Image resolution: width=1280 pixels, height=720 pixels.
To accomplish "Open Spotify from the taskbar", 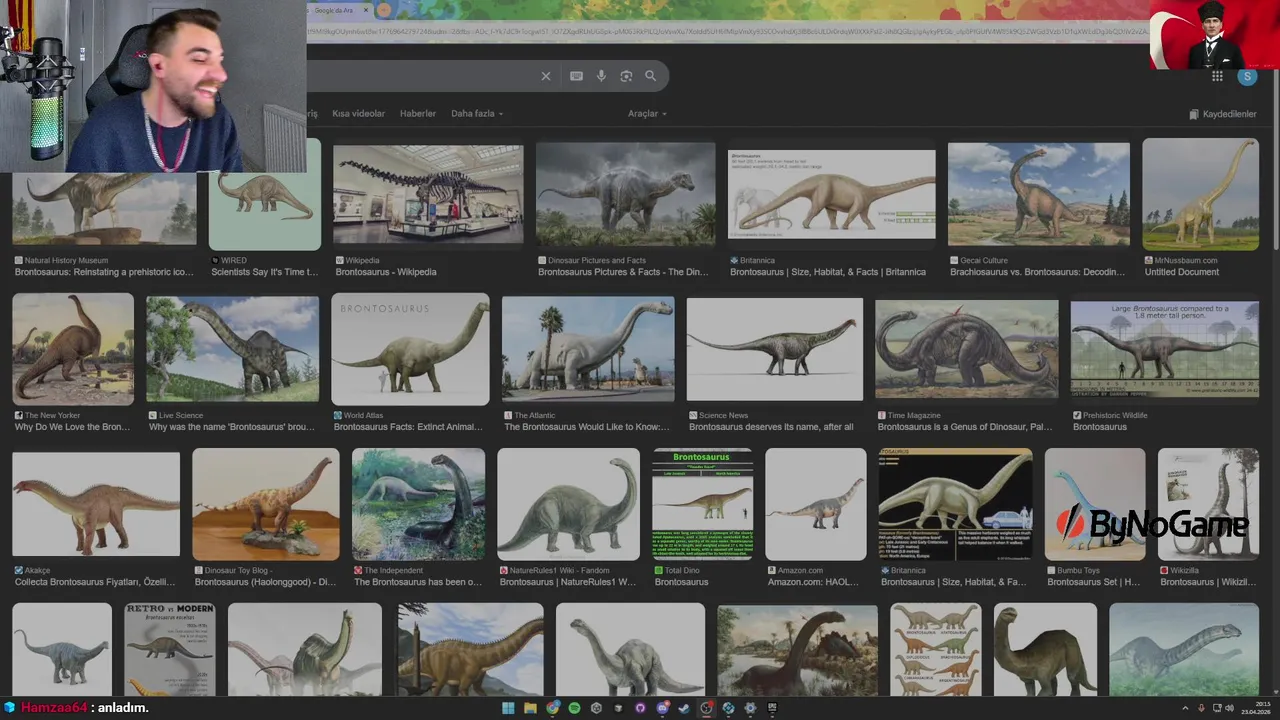I will click(575, 708).
